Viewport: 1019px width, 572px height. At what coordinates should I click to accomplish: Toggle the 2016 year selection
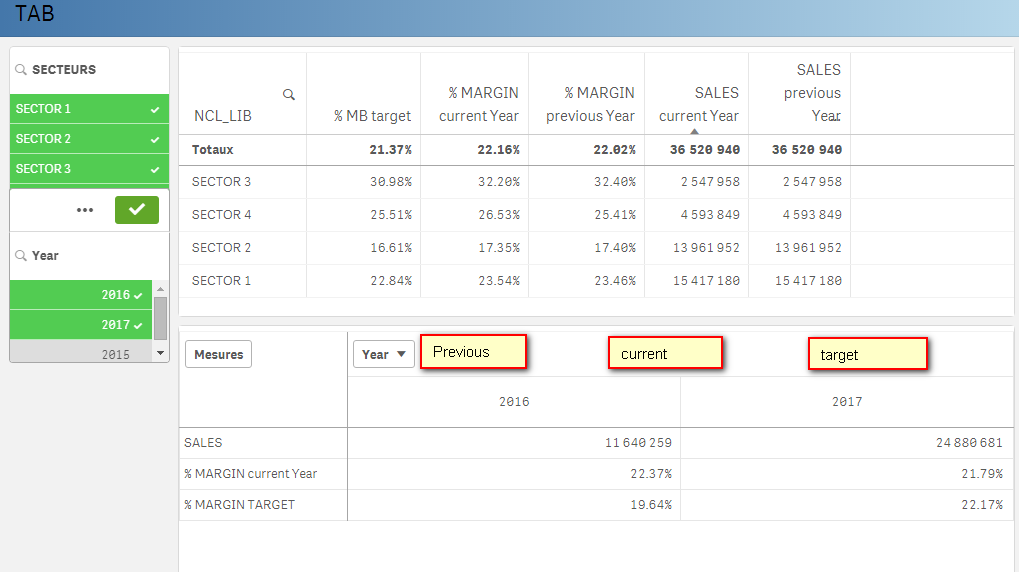tap(81, 294)
